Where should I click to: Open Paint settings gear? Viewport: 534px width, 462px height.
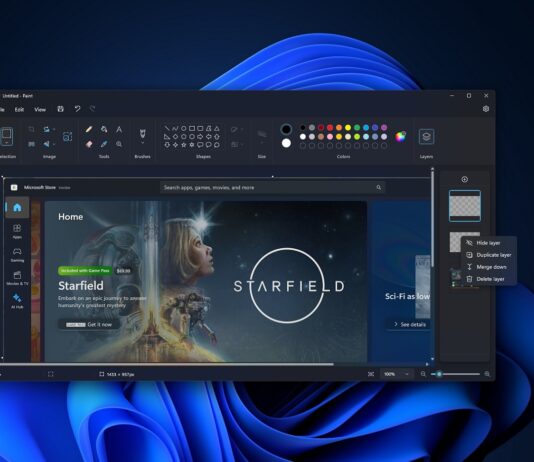click(x=486, y=109)
